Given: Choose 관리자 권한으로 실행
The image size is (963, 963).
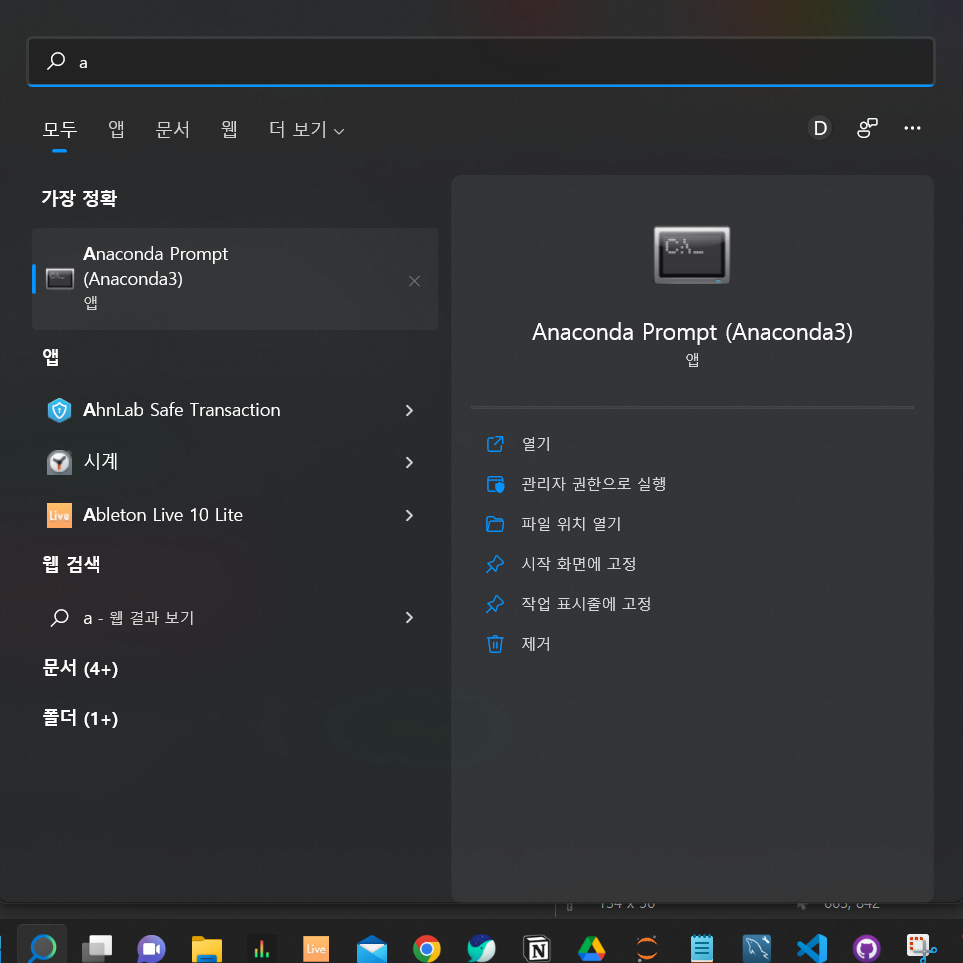Looking at the screenshot, I should (x=593, y=484).
